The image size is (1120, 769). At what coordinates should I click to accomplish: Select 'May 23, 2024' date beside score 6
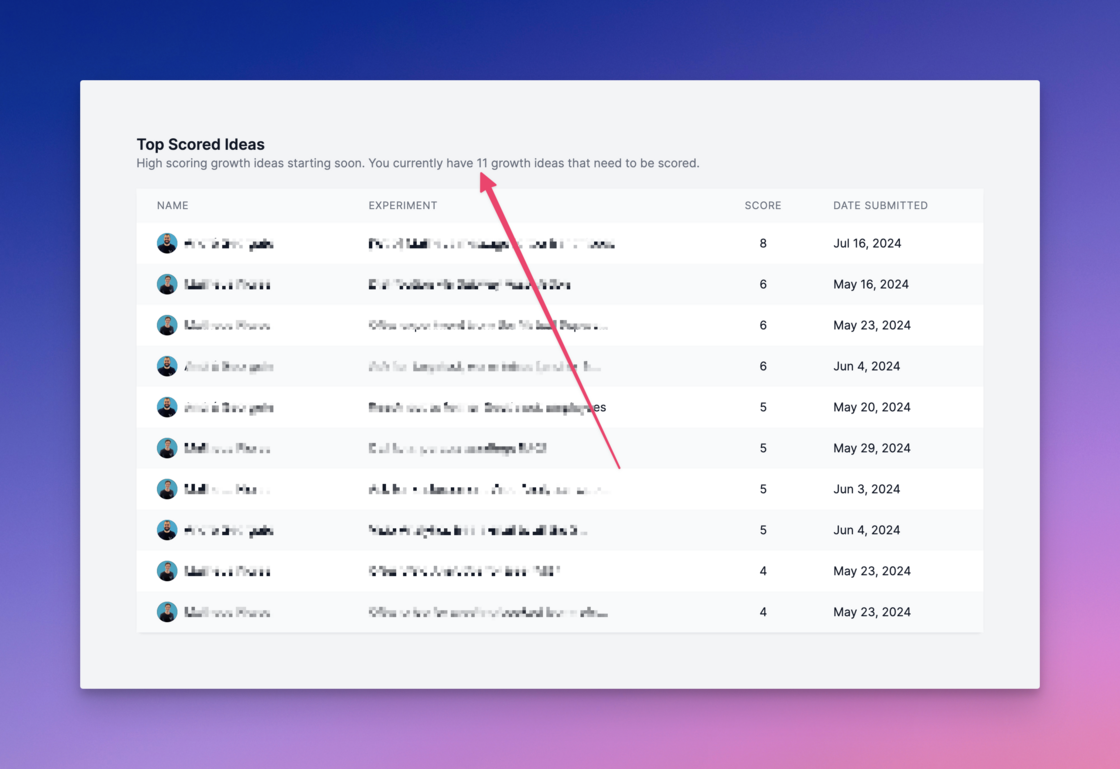click(871, 326)
